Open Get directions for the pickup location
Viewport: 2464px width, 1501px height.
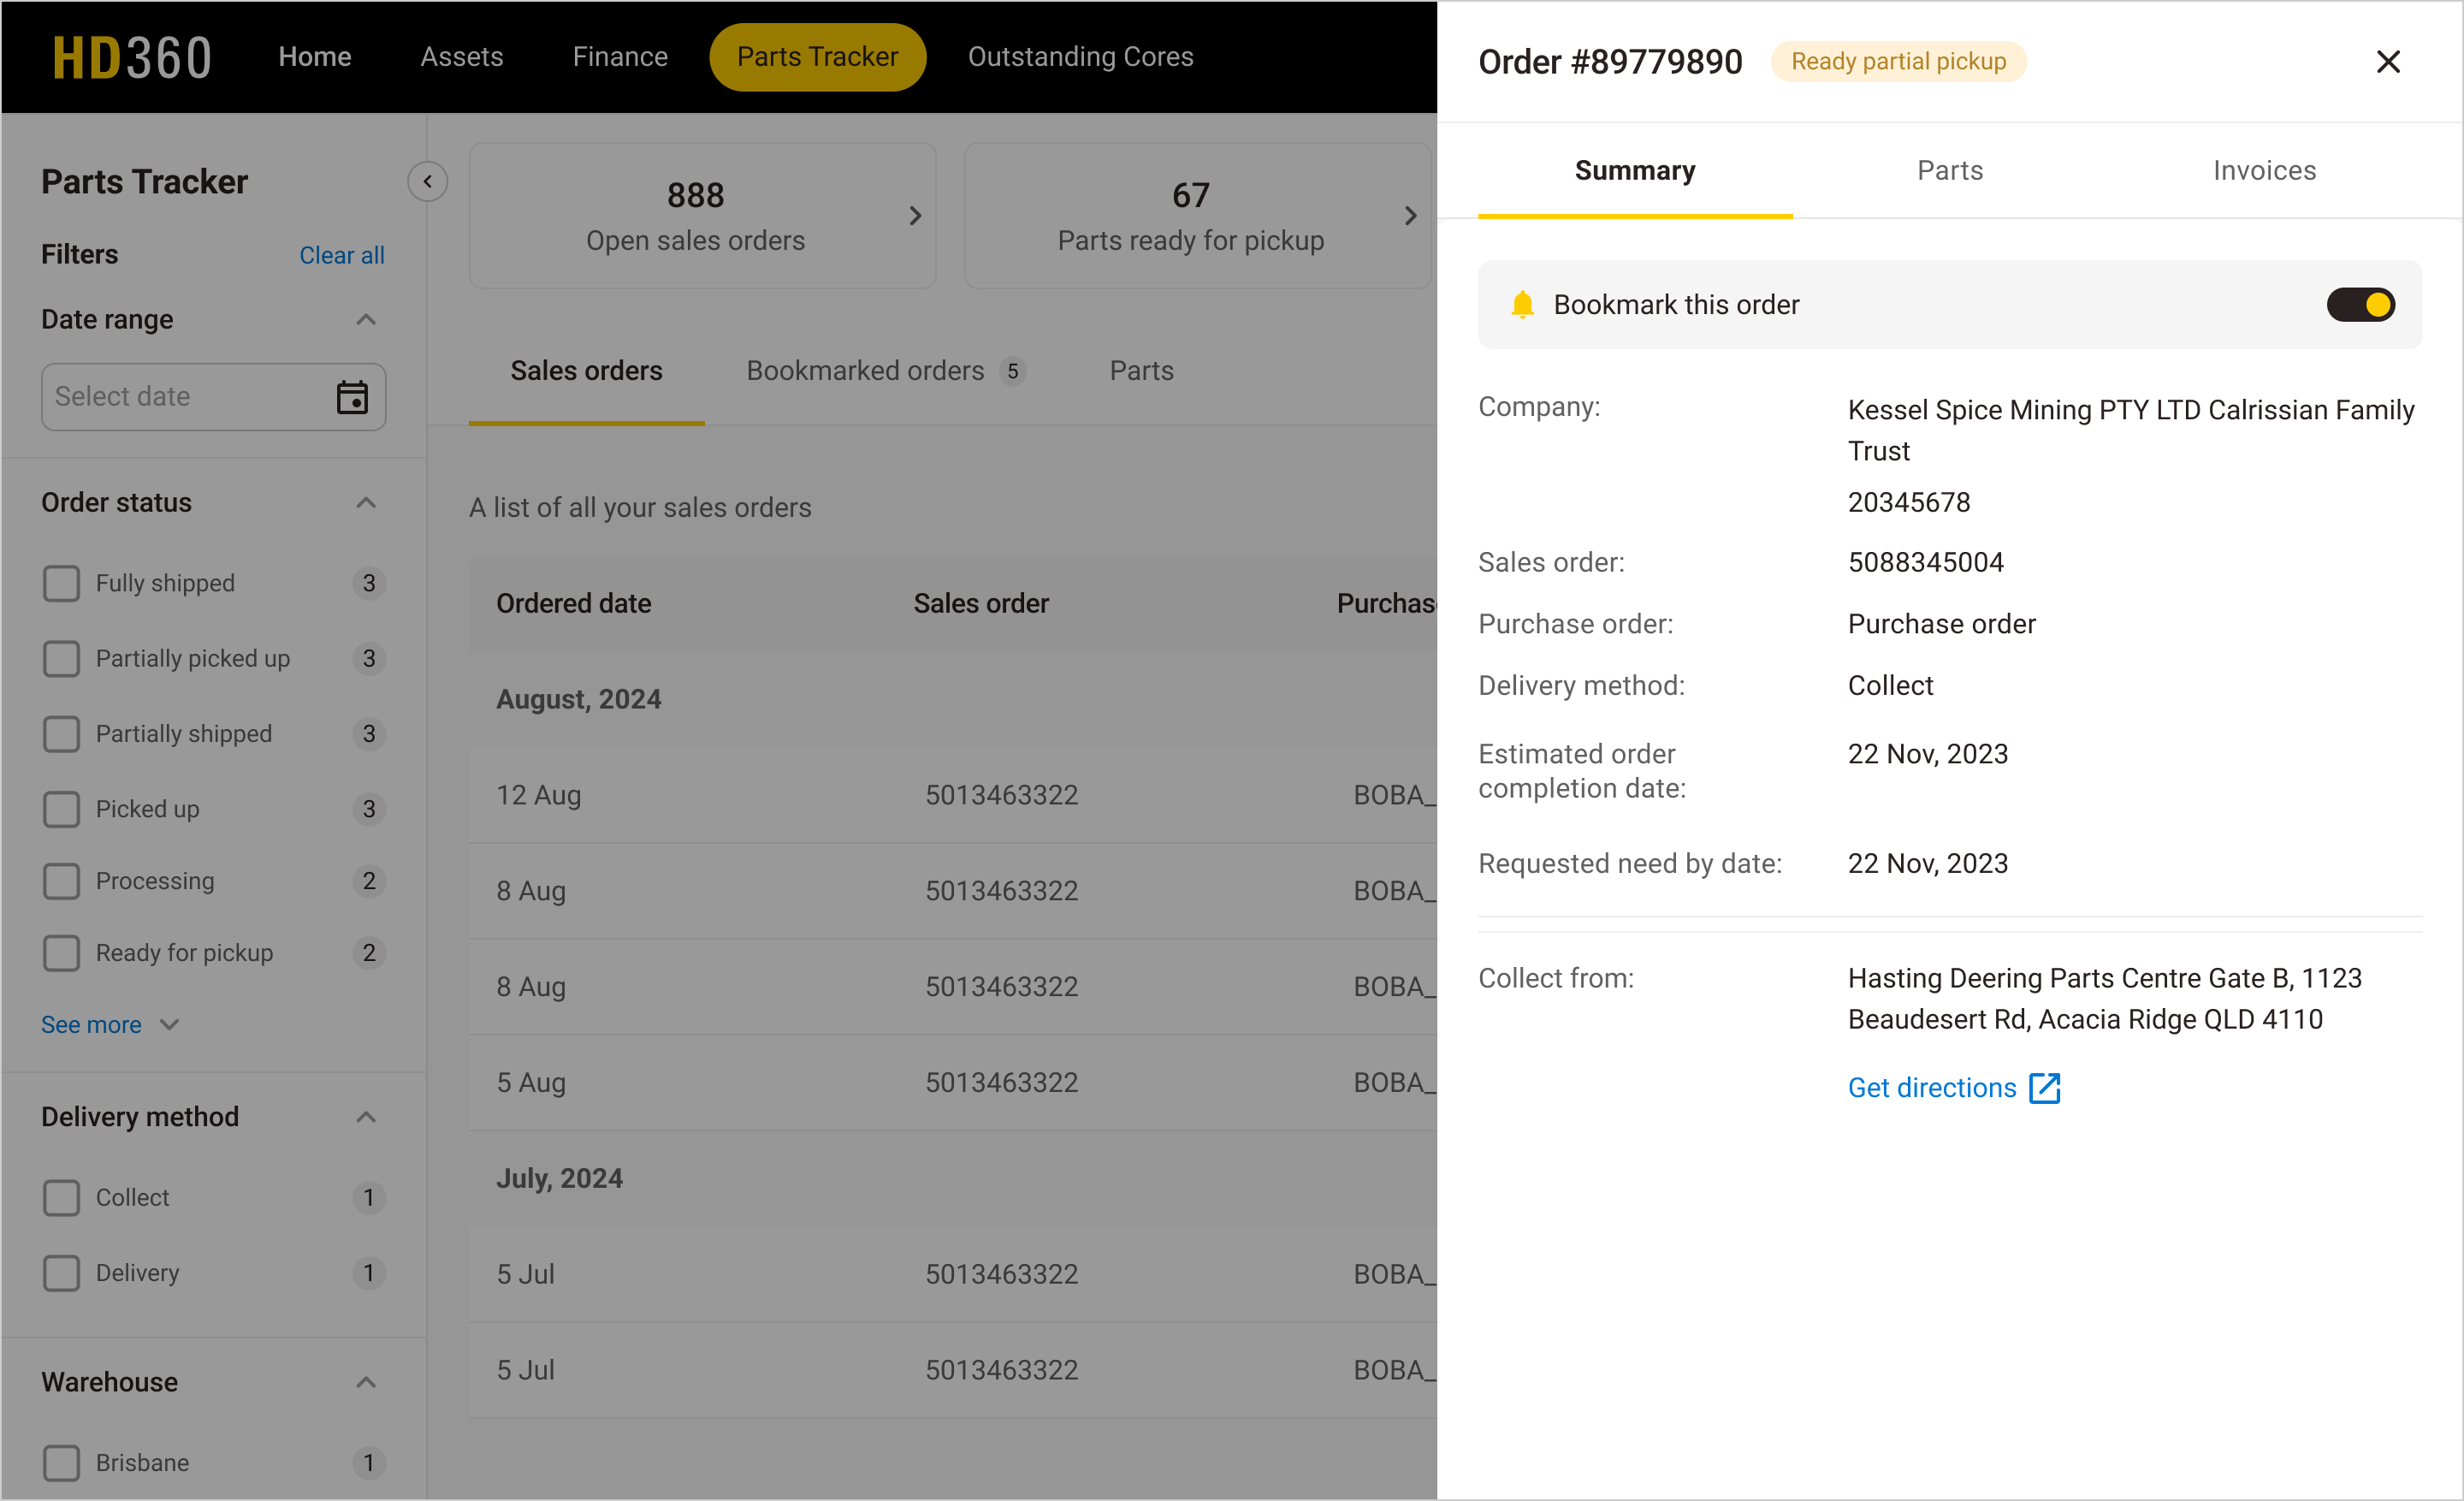(1930, 1087)
